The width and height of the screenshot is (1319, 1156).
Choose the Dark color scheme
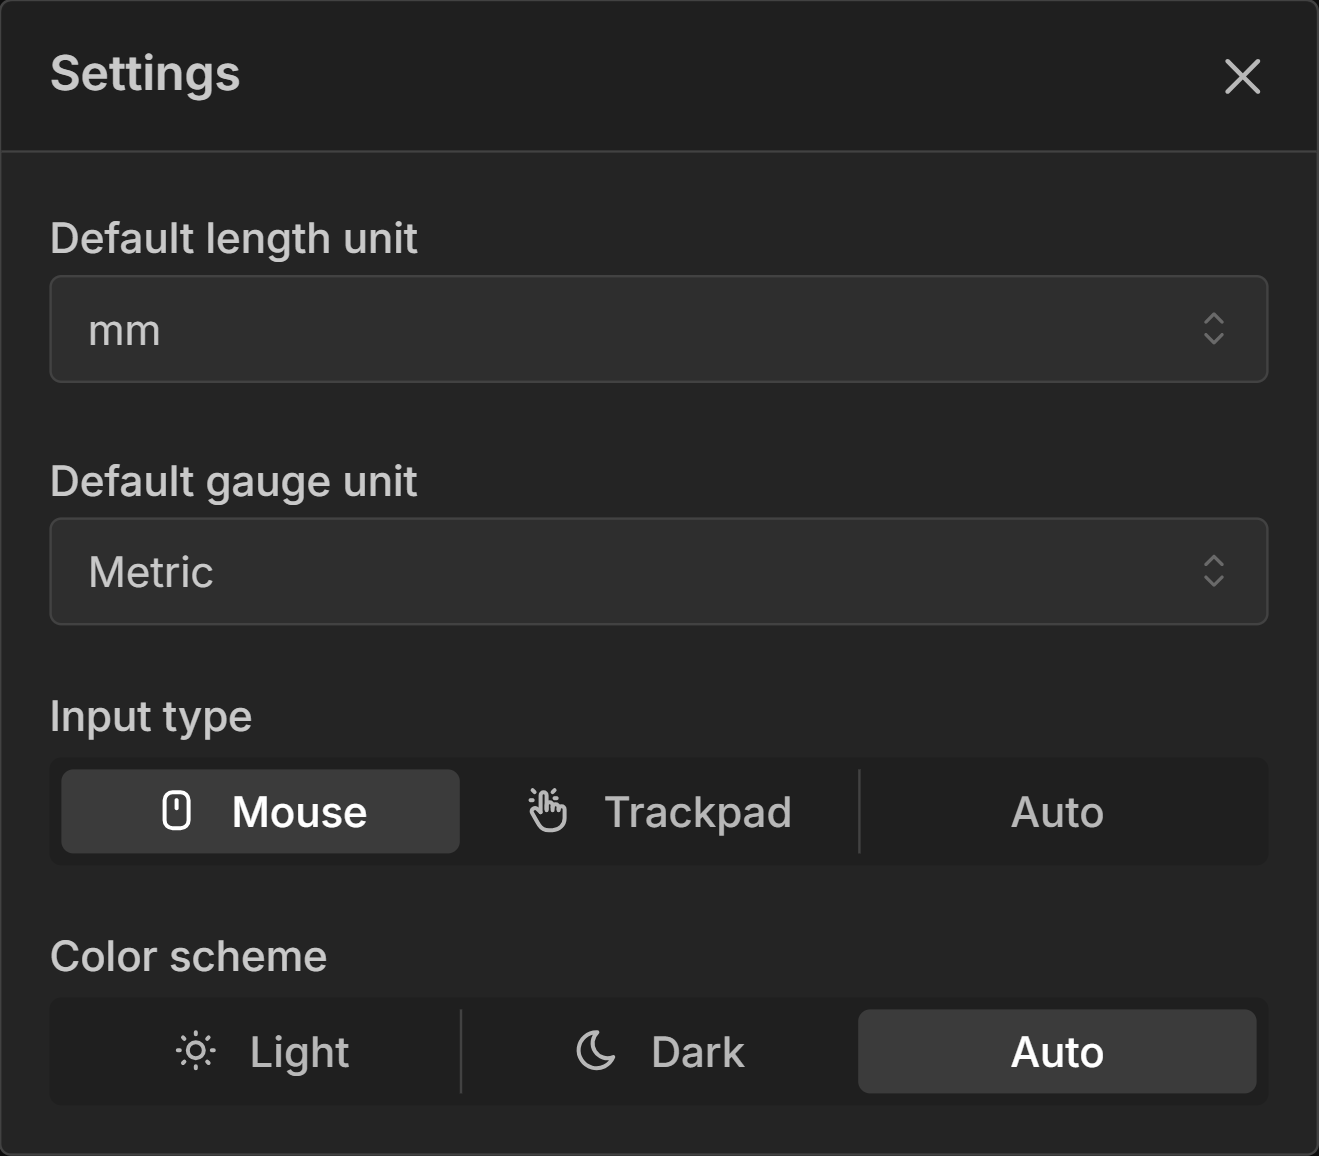click(660, 1052)
